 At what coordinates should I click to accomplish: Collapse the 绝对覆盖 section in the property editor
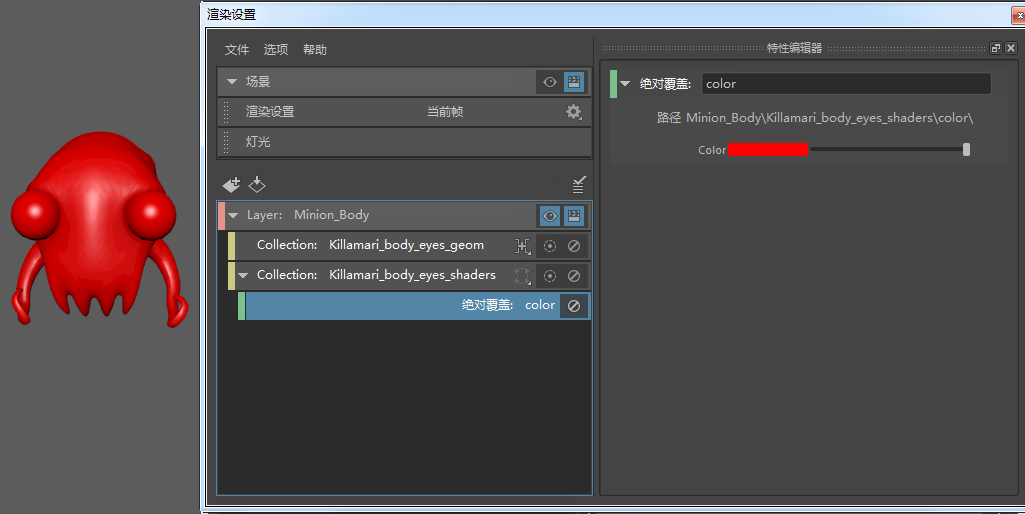click(x=625, y=84)
